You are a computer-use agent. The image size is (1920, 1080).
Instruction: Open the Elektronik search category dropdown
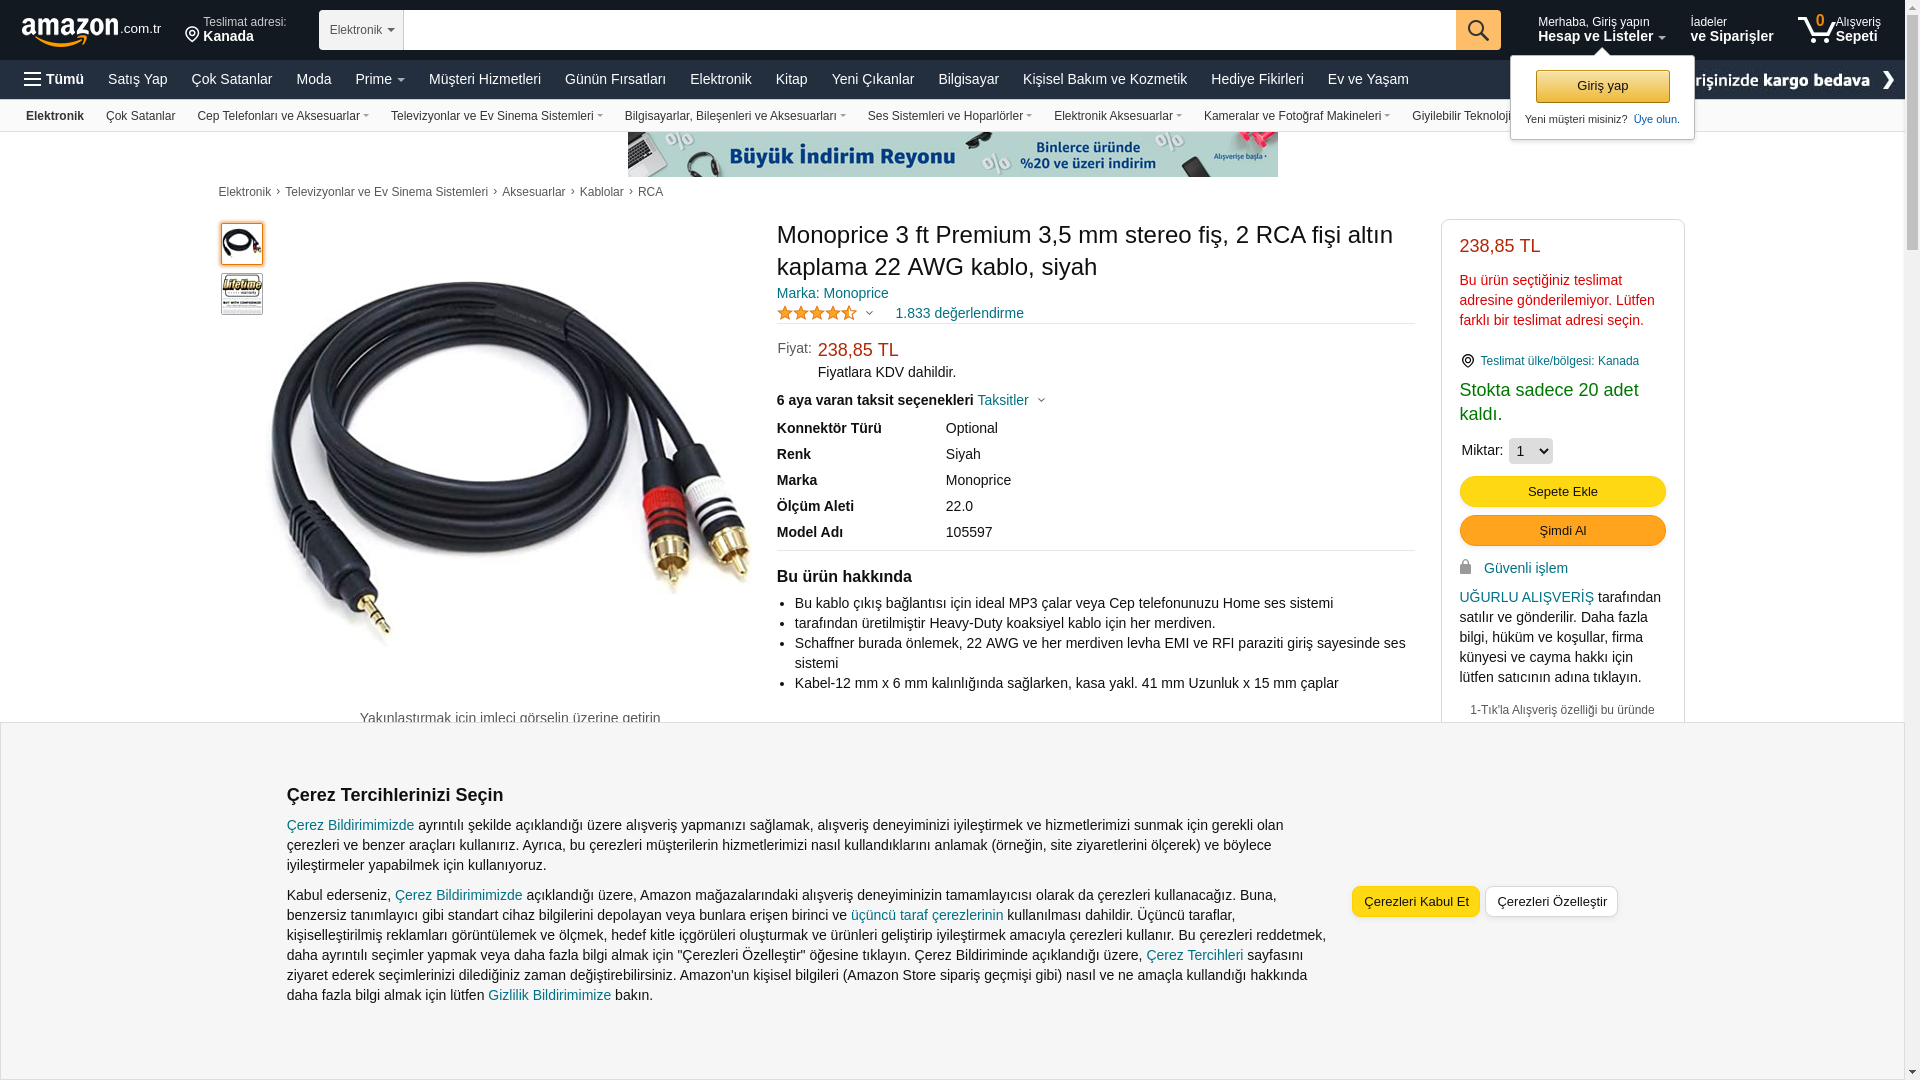pos(361,30)
